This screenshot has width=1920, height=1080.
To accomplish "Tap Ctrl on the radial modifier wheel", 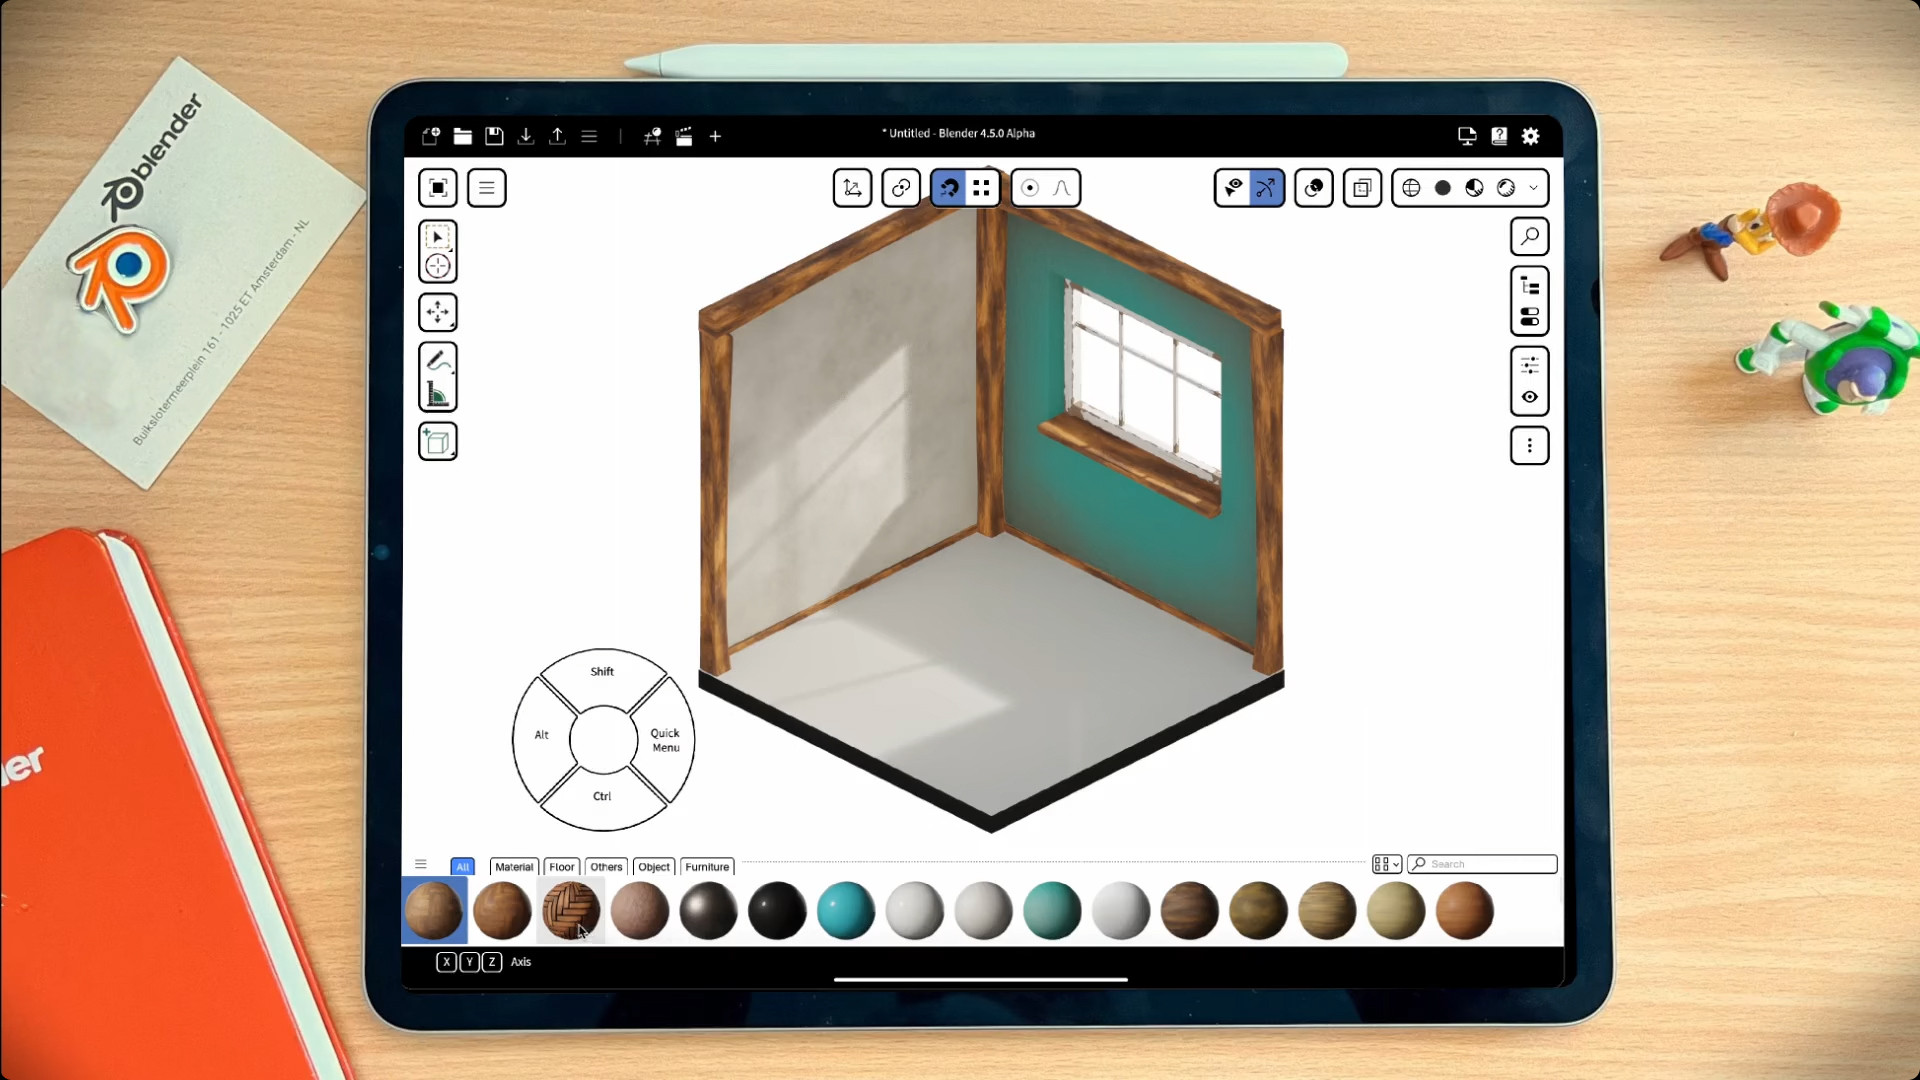I will coord(602,797).
